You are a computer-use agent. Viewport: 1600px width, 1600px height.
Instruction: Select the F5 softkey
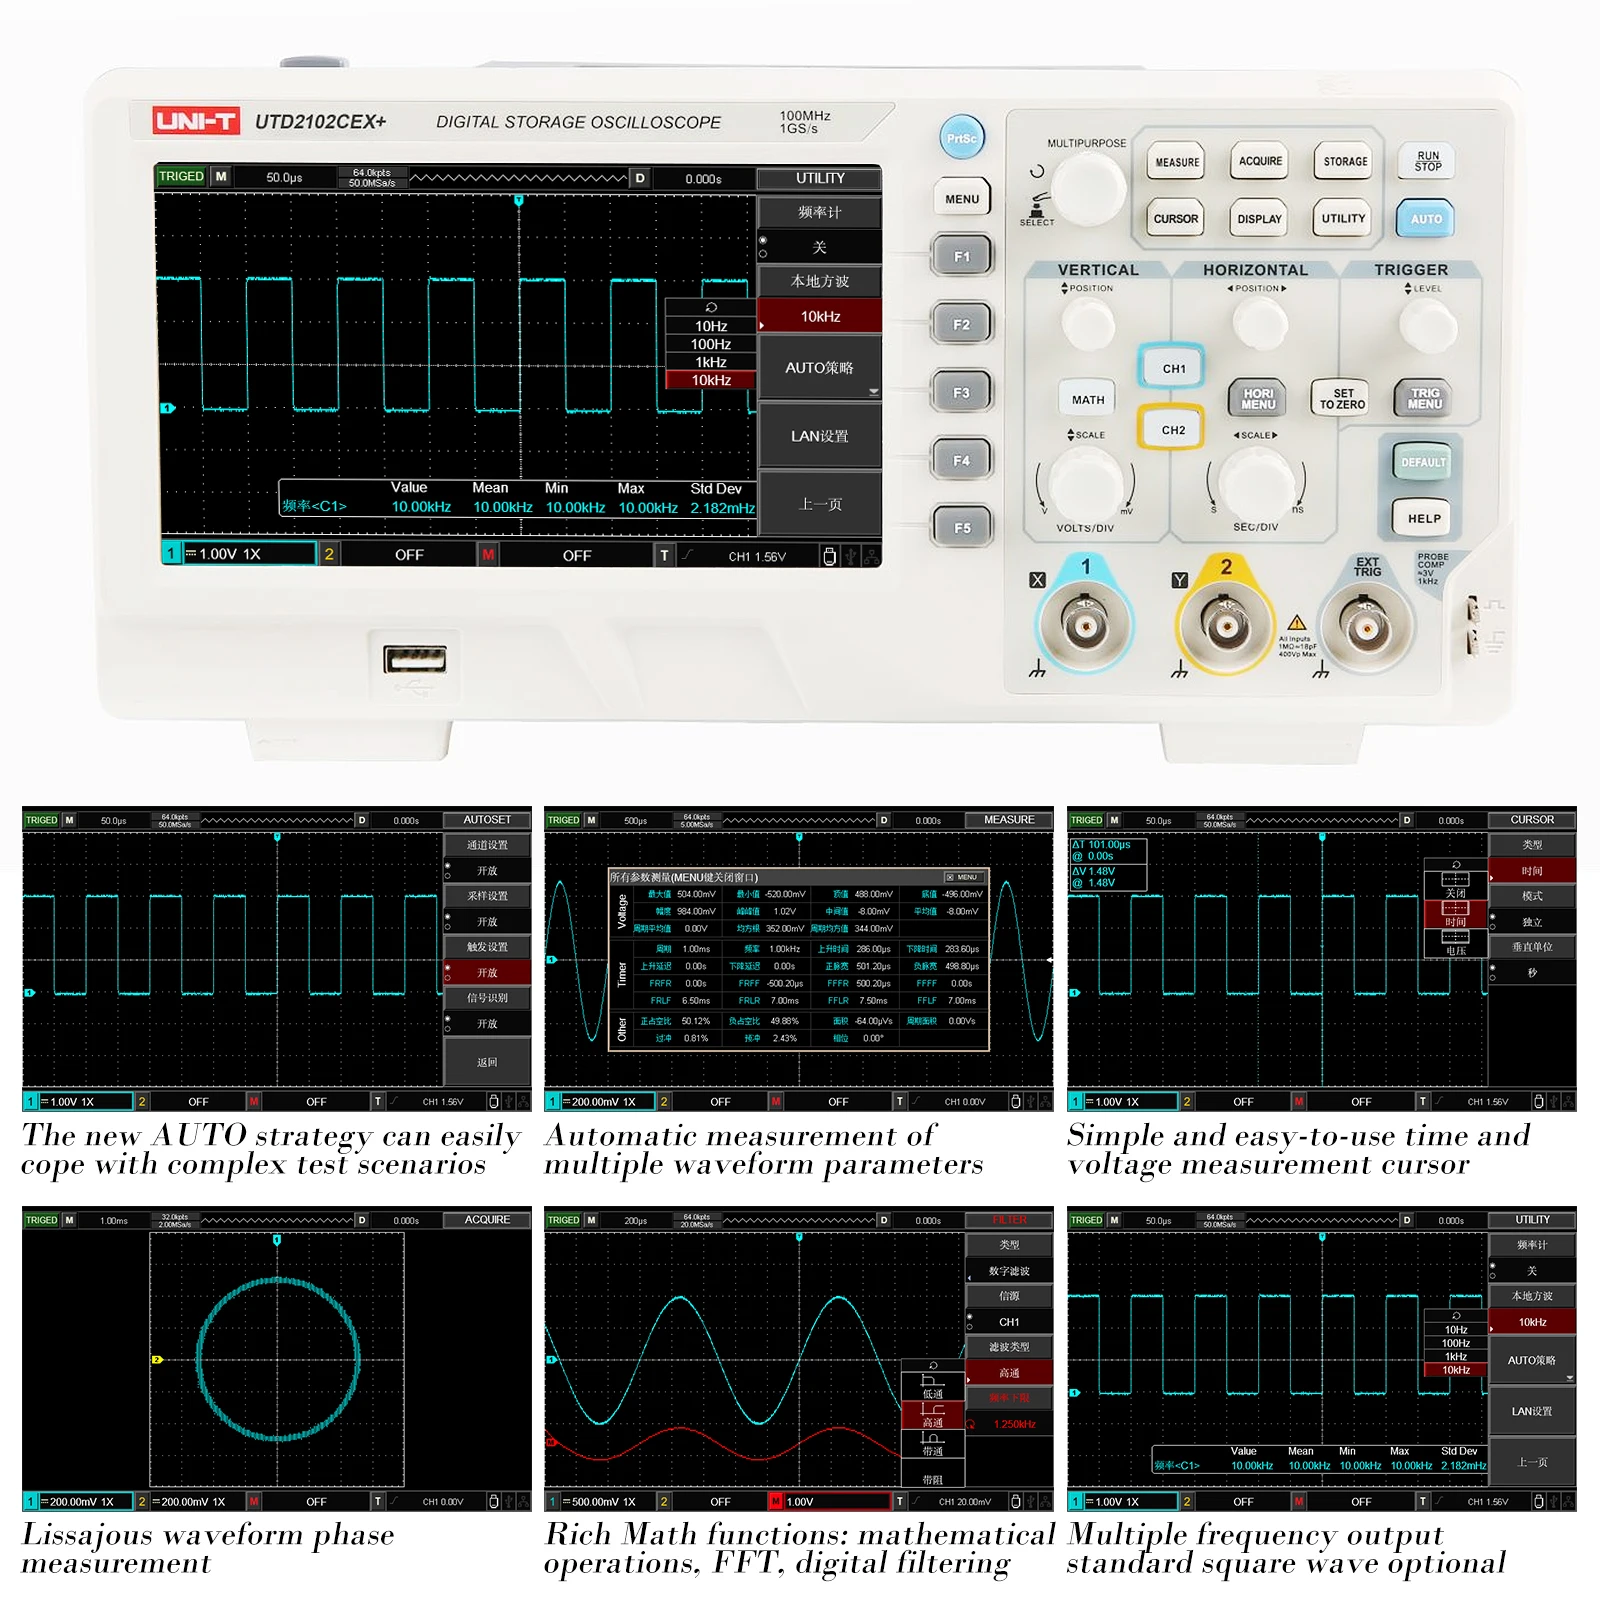962,527
